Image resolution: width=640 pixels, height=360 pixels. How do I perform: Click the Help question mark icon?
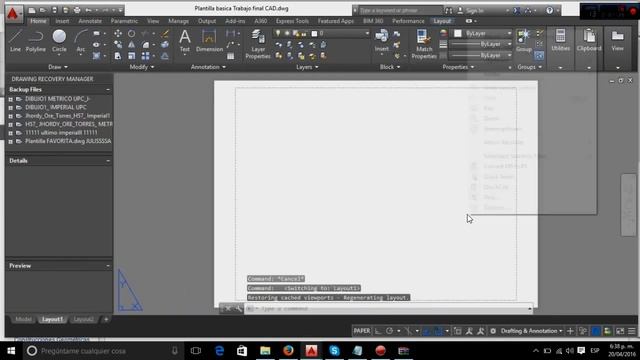pyautogui.click(x=550, y=10)
